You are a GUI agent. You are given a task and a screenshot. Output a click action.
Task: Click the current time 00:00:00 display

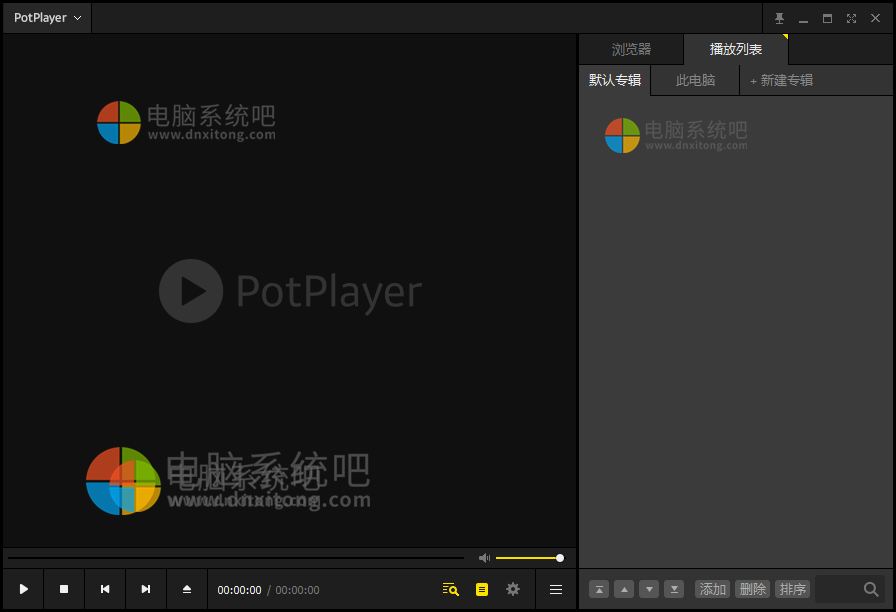[239, 590]
